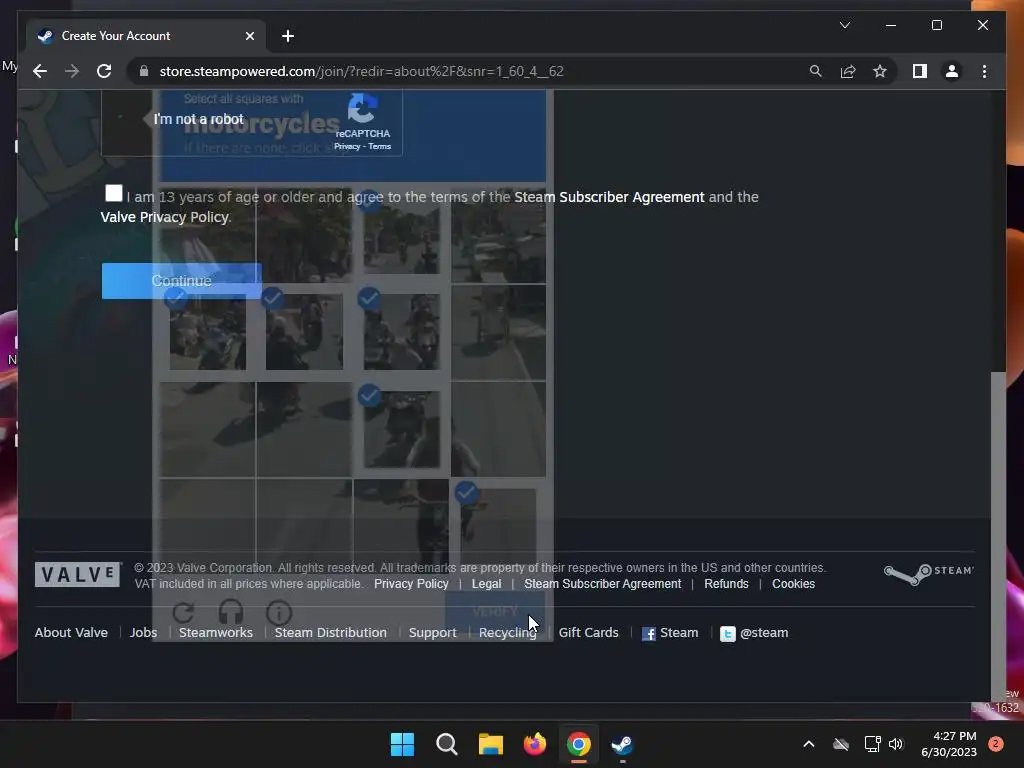Image resolution: width=1024 pixels, height=768 pixels.
Task: Open the About Valve link
Action: (x=71, y=633)
